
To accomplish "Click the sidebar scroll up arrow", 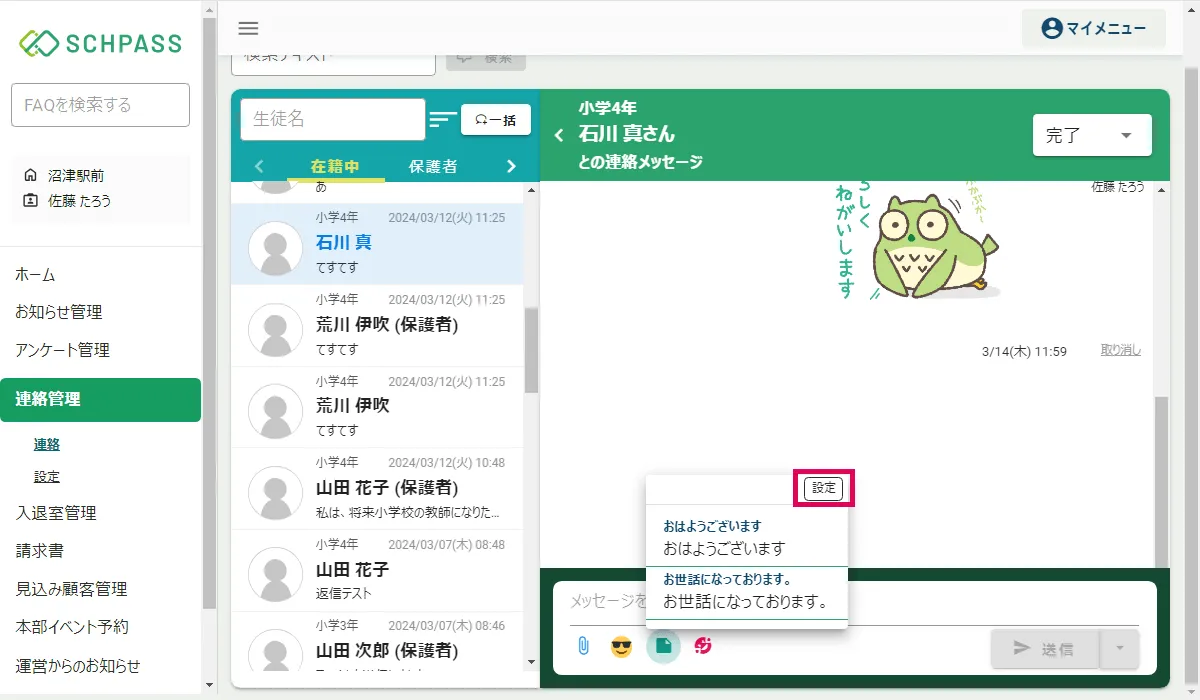I will tap(209, 12).
